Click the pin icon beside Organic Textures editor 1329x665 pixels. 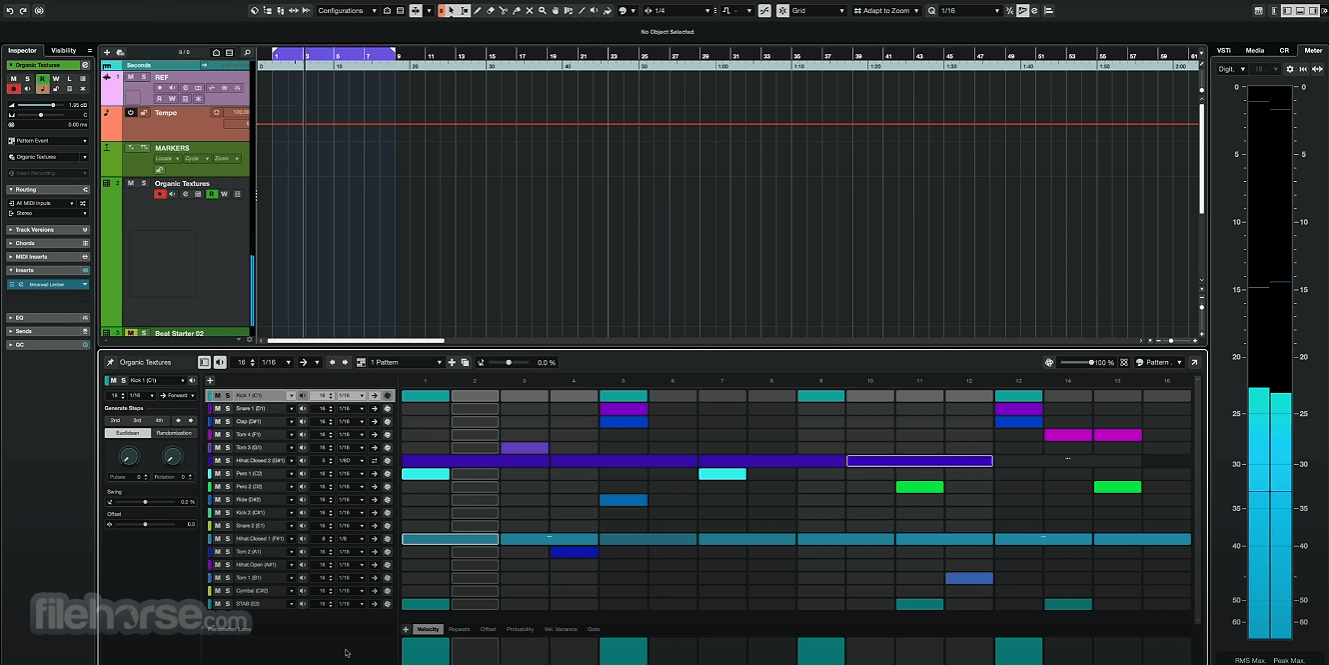[x=110, y=362]
